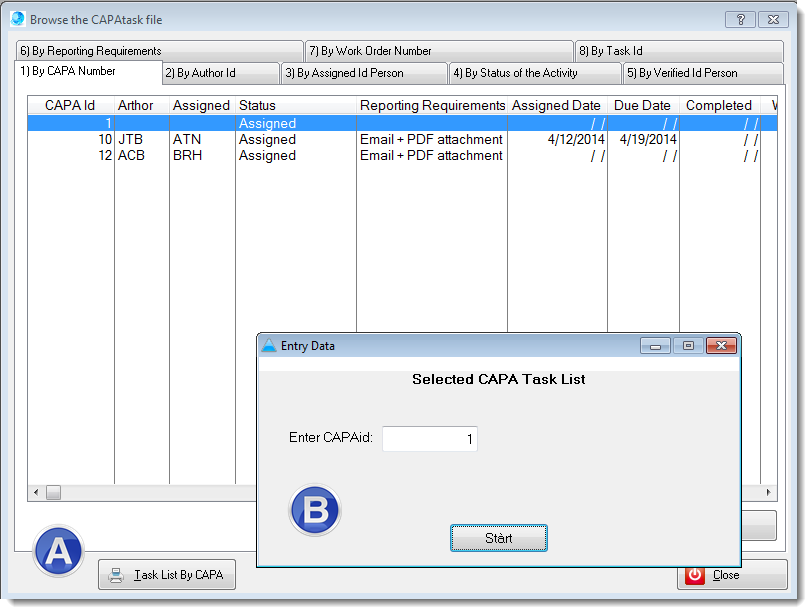Click the red power icon on Close button
Image resolution: width=812 pixels, height=614 pixels.
695,575
